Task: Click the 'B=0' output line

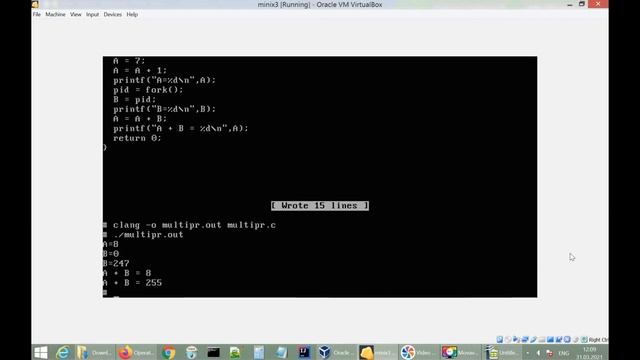Action: click(111, 254)
